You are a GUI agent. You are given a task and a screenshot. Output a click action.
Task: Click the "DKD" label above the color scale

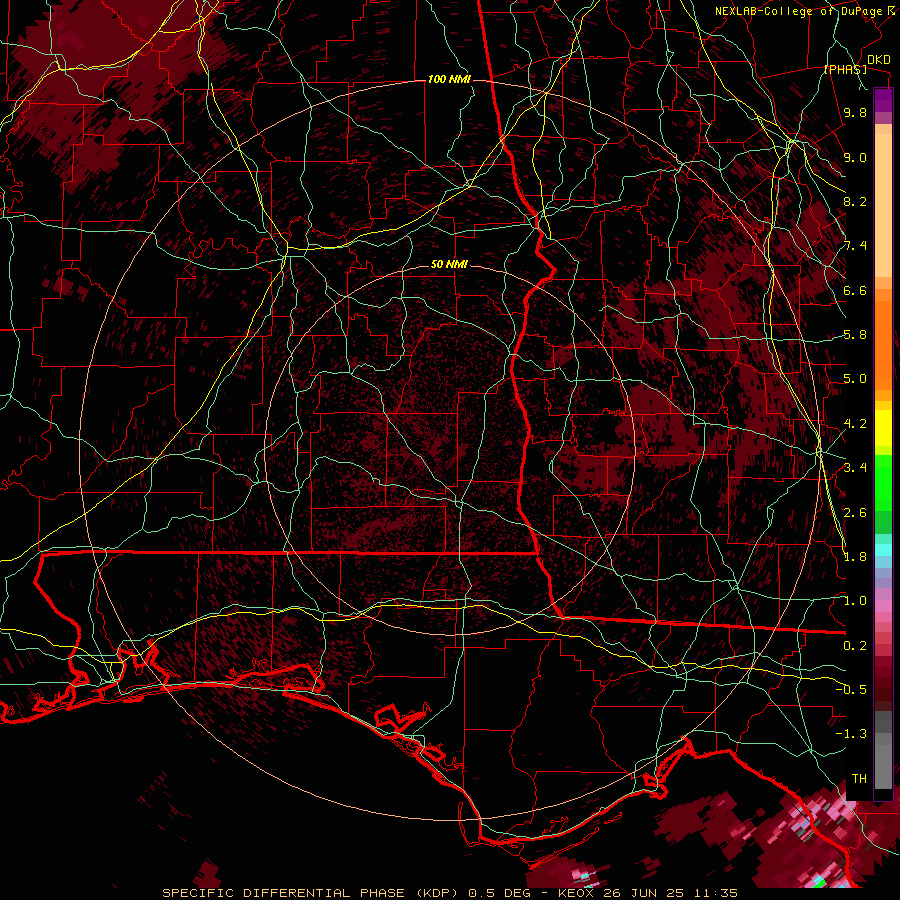(879, 59)
